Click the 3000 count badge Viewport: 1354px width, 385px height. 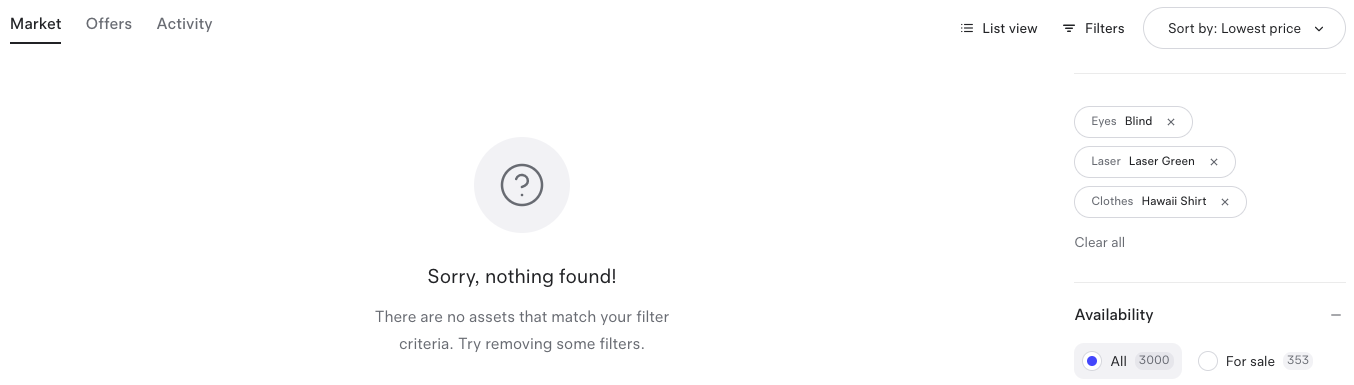1153,361
